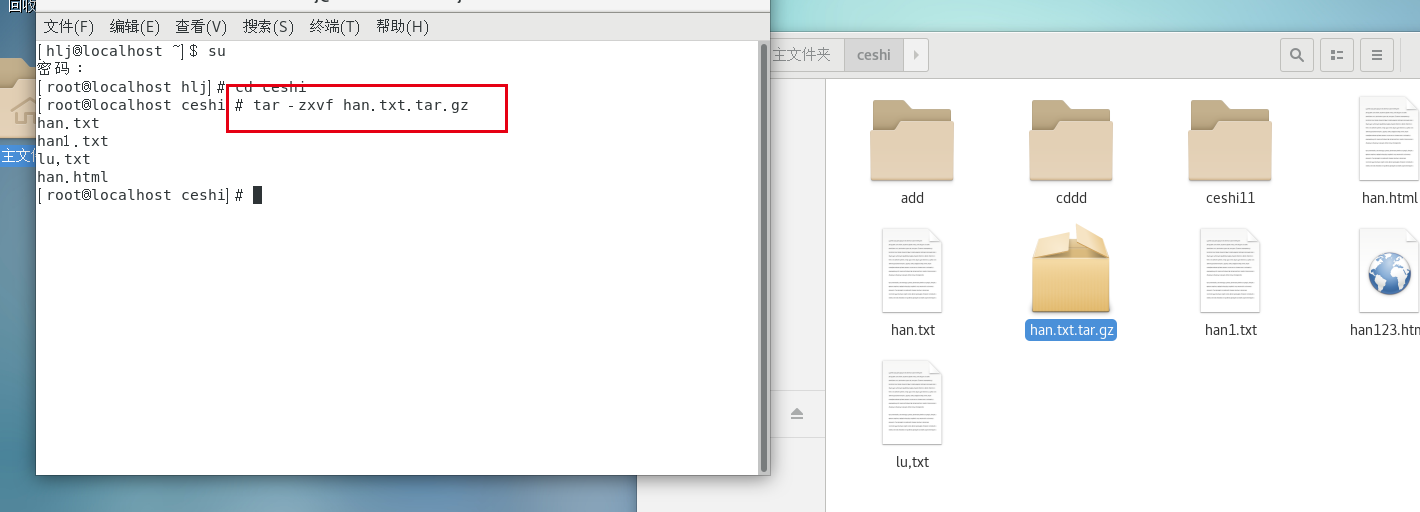This screenshot has height=512, width=1420.
Task: Click han.html line in terminal output
Action: 72,177
